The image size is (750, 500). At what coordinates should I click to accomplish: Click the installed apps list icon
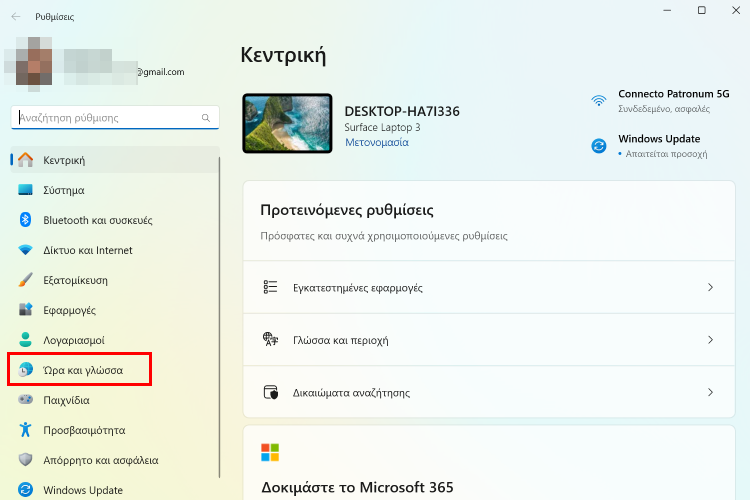click(x=270, y=287)
